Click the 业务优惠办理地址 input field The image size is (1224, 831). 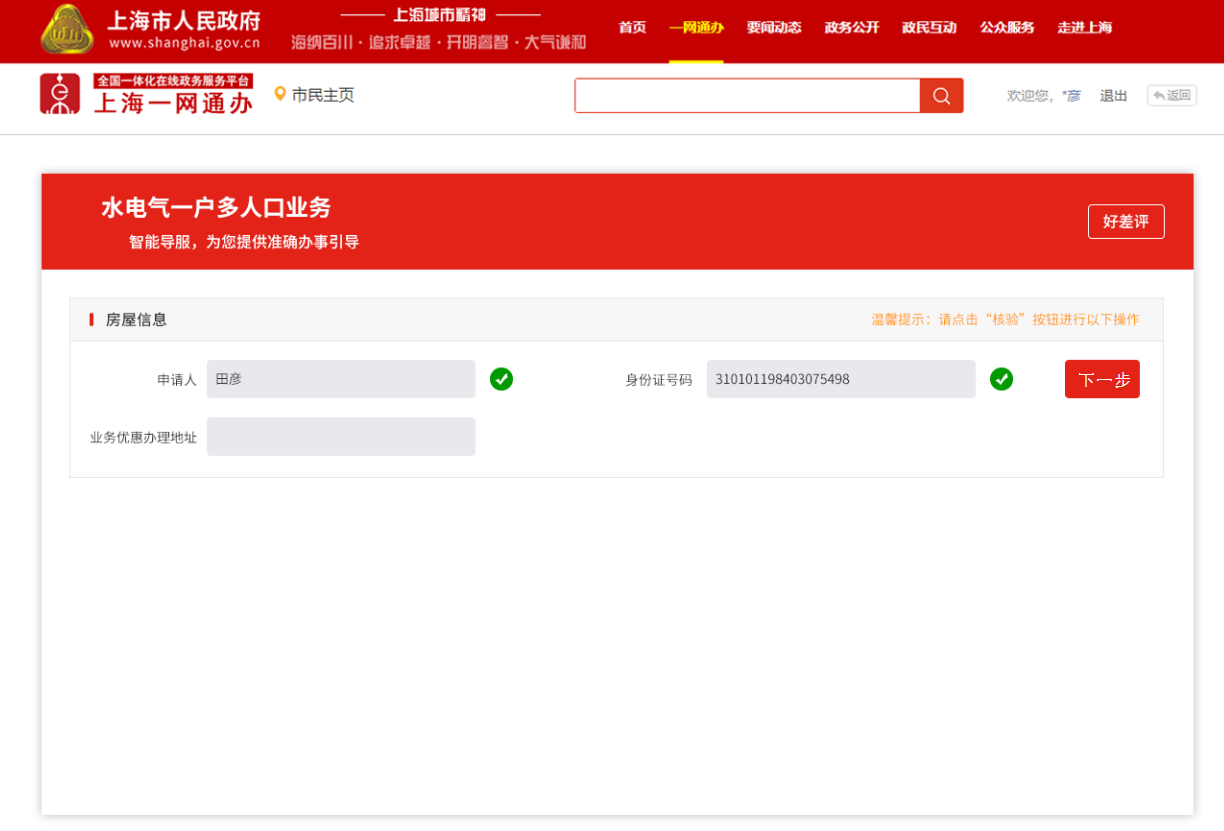click(x=341, y=437)
